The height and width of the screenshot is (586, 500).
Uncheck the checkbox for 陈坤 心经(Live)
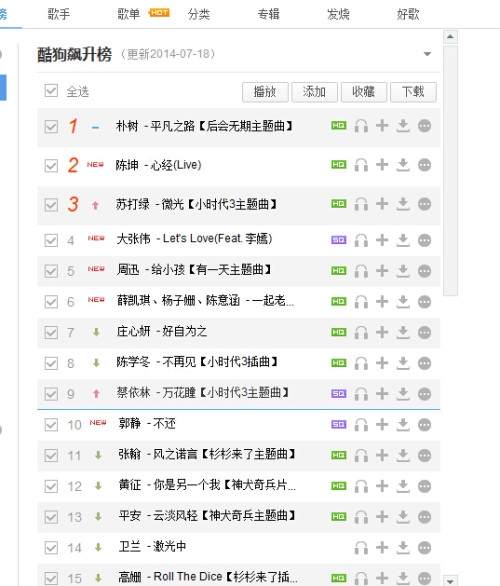[51, 166]
